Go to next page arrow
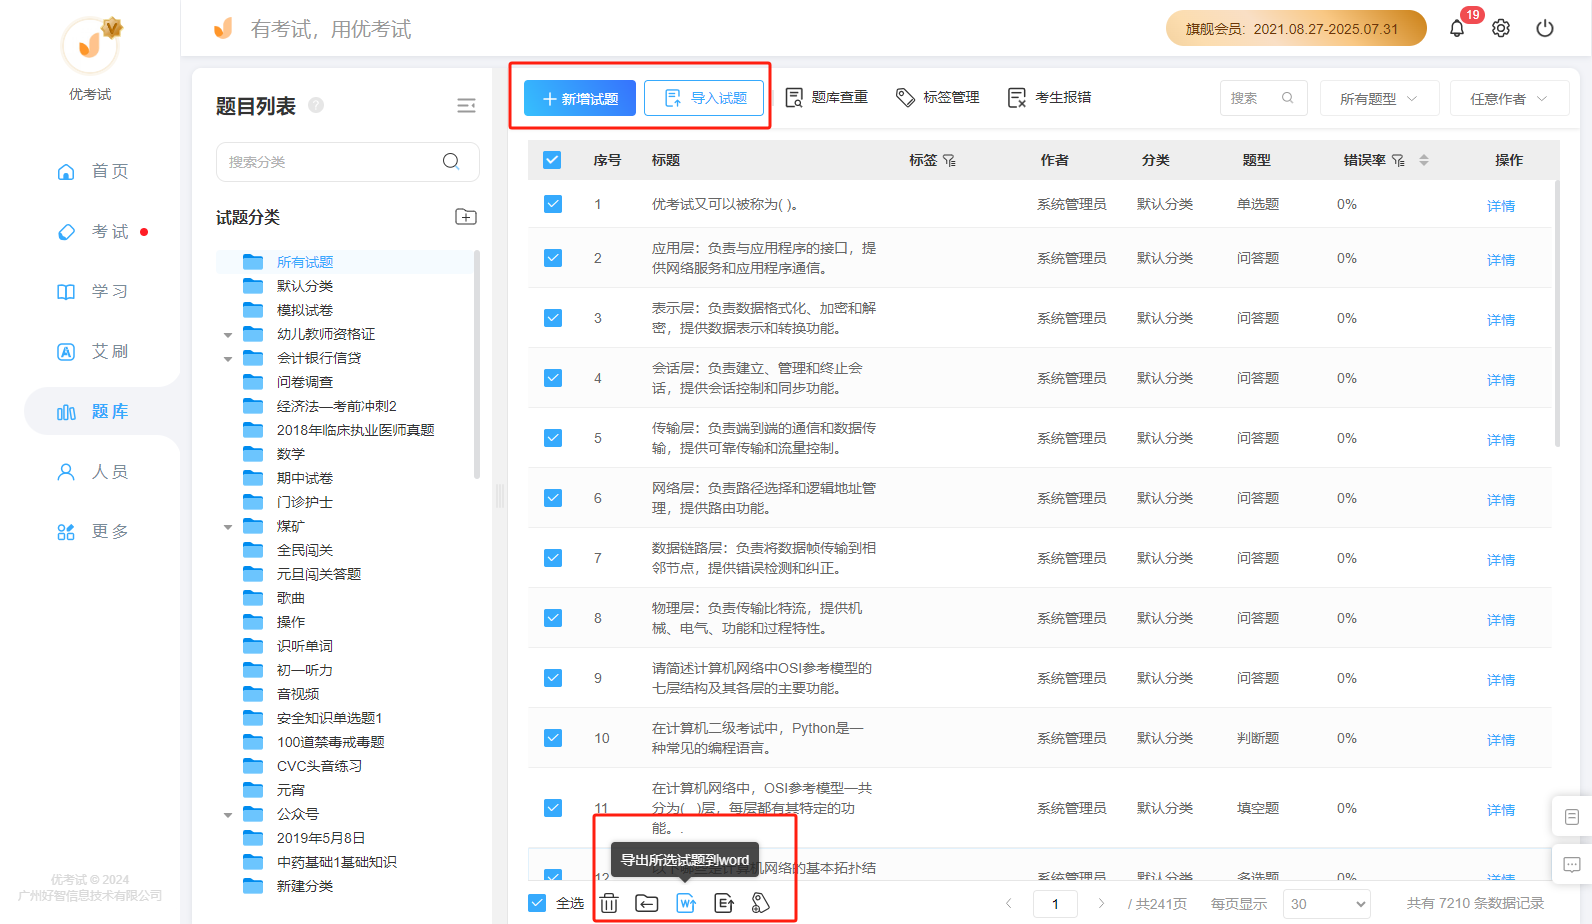The height and width of the screenshot is (924, 1592). [x=1101, y=903]
